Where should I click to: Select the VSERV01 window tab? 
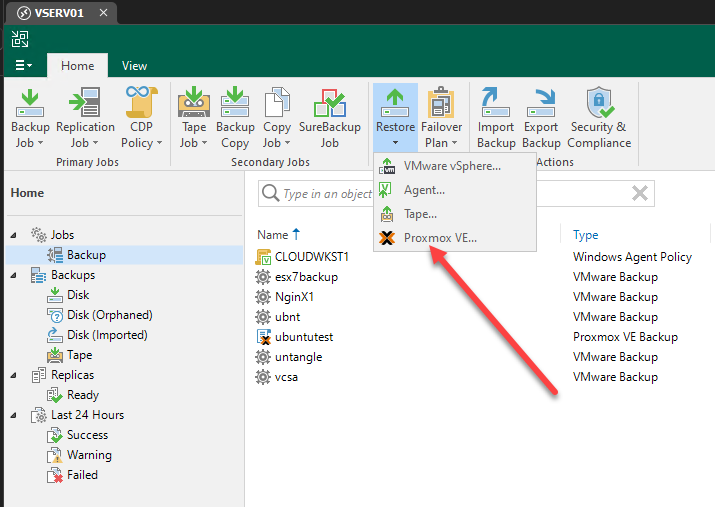(x=59, y=13)
